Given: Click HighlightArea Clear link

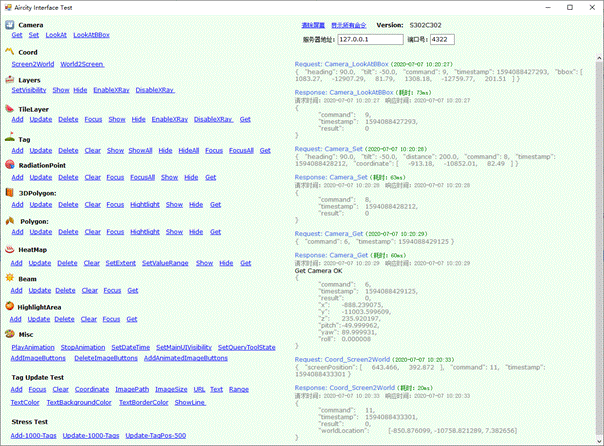Looking at the screenshot, I should (89, 319).
